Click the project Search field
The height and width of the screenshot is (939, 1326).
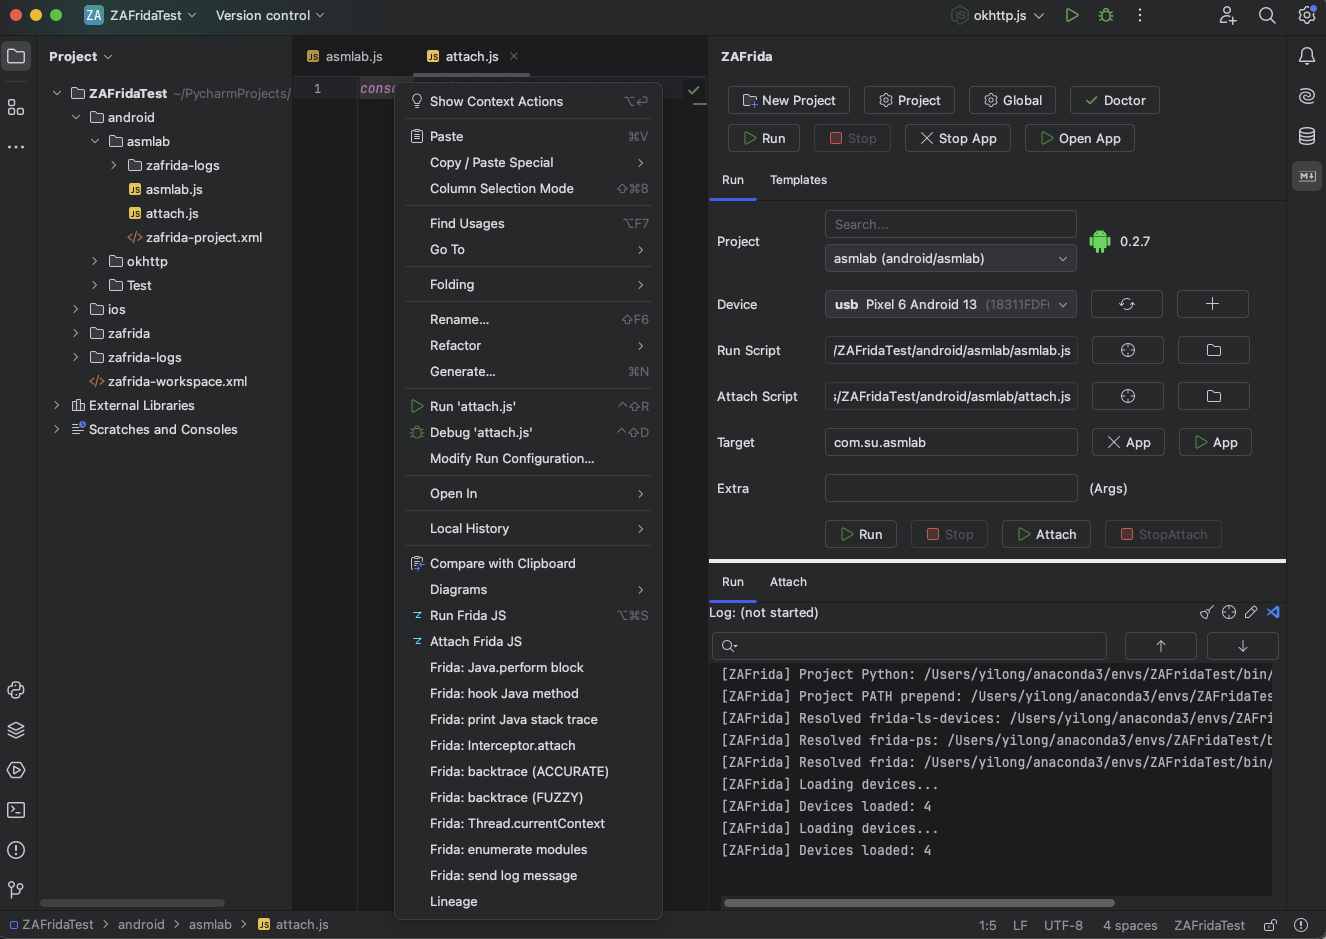pos(951,224)
